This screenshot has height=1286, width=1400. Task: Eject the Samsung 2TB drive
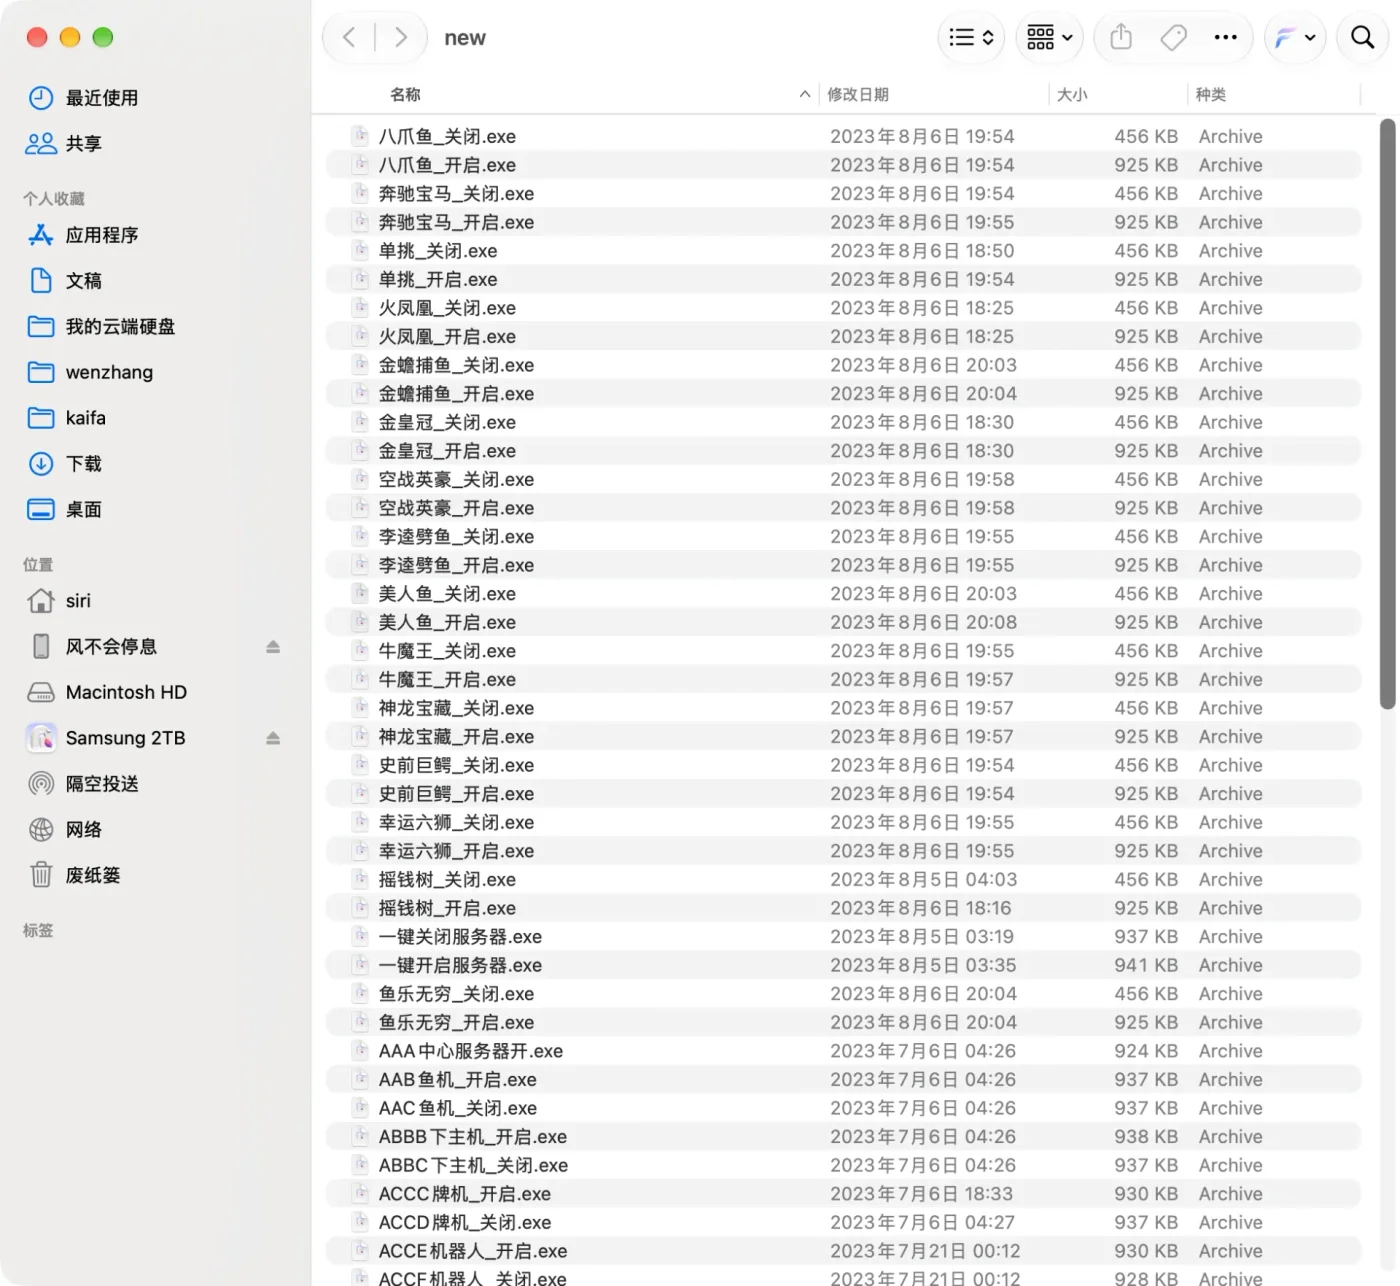(x=273, y=738)
